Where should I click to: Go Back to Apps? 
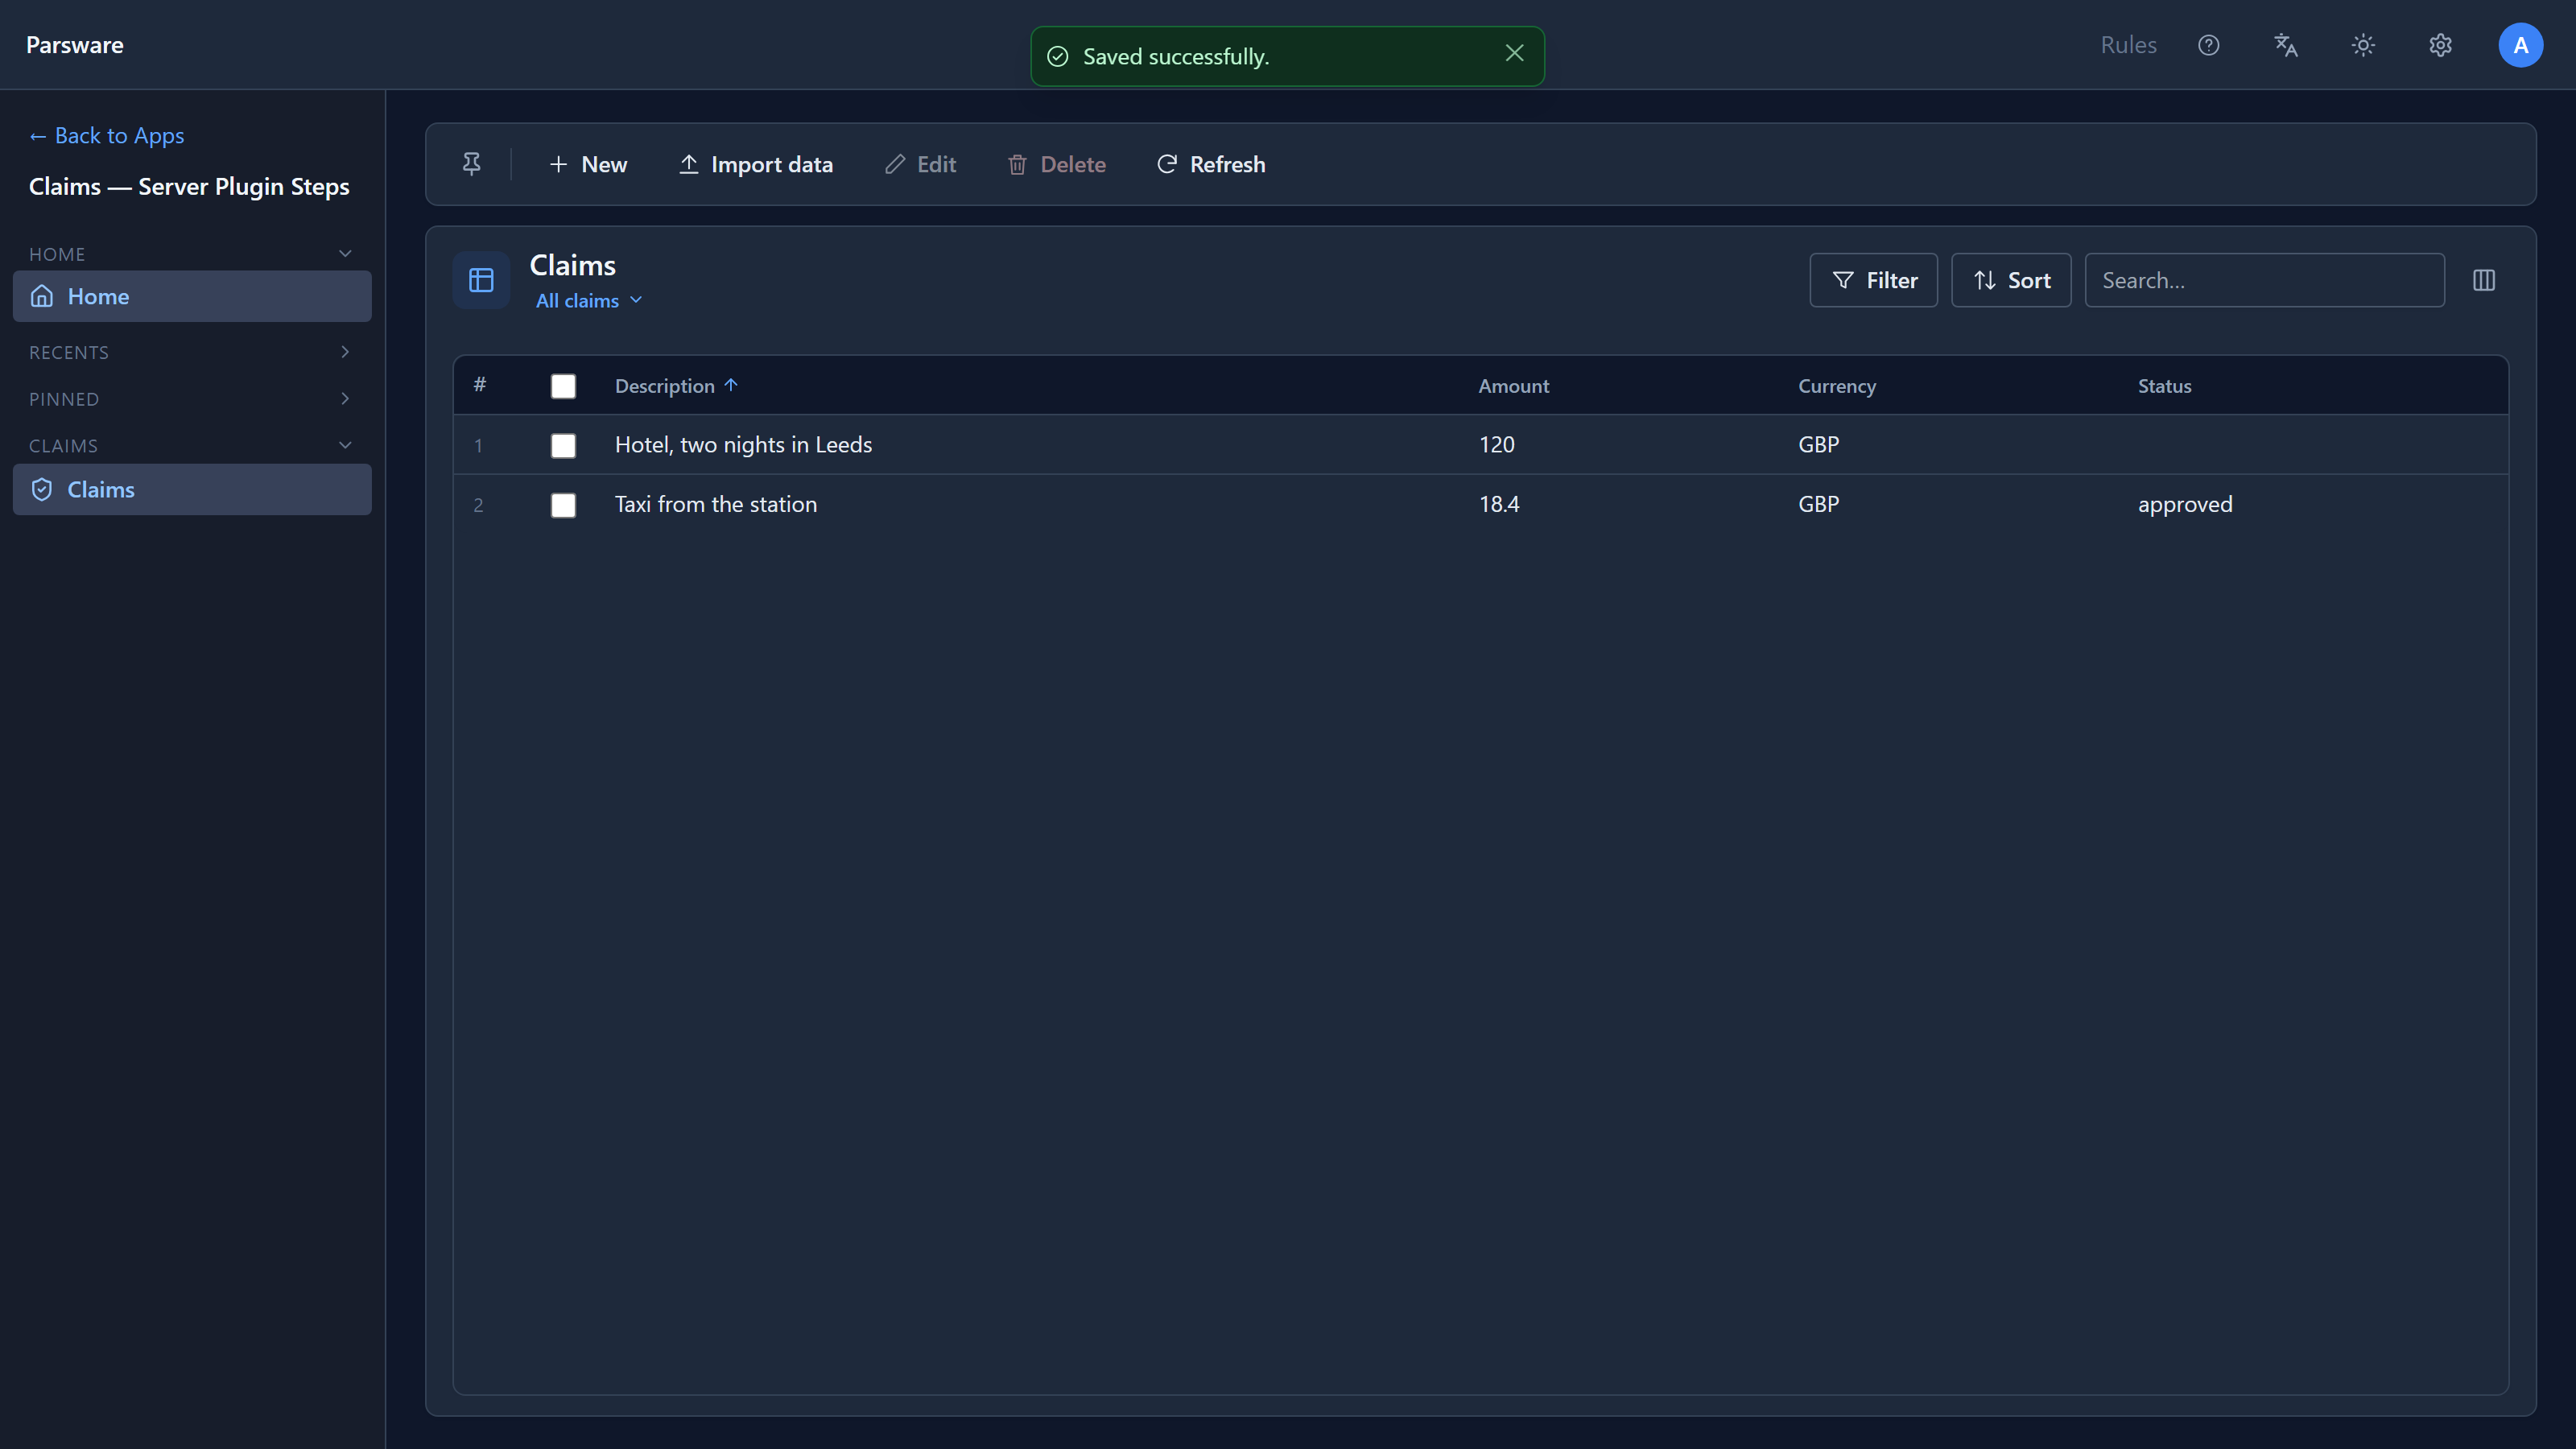coord(106,135)
